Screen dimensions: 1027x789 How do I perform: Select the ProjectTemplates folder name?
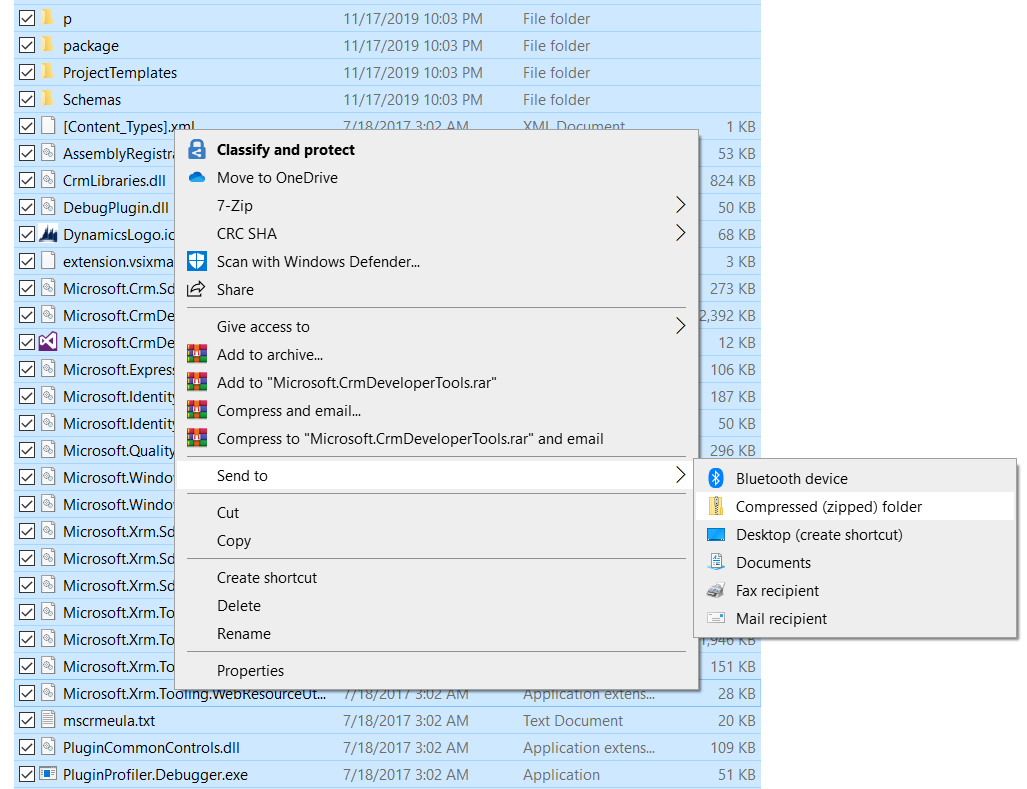[x=120, y=72]
